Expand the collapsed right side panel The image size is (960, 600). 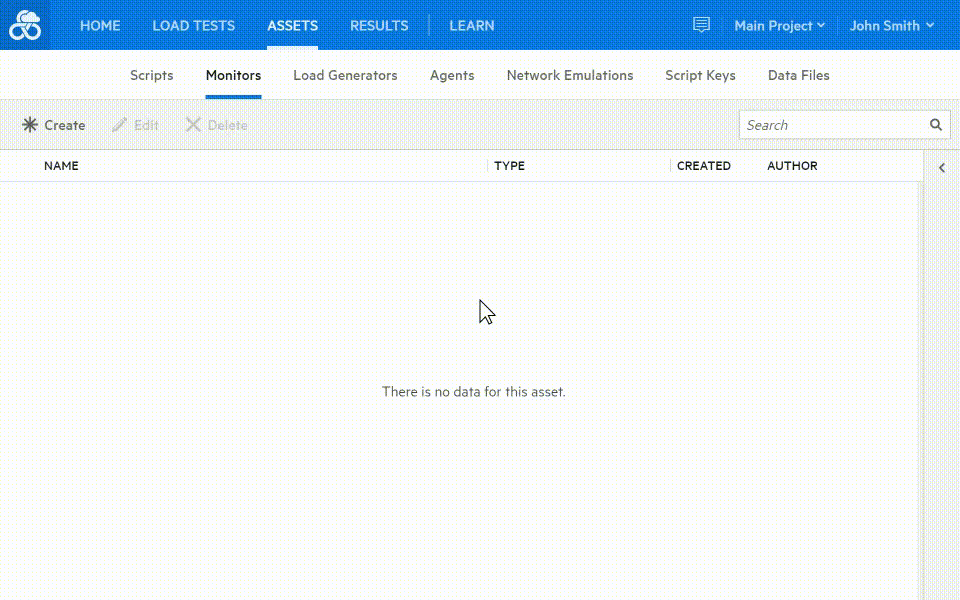tap(942, 168)
